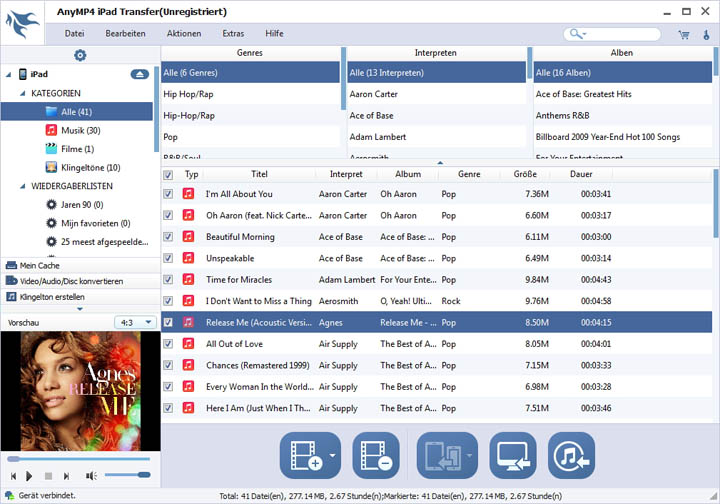720x504 pixels.
Task: Collapse the WIEDERGABERLISTEN section
Action: click(22, 186)
